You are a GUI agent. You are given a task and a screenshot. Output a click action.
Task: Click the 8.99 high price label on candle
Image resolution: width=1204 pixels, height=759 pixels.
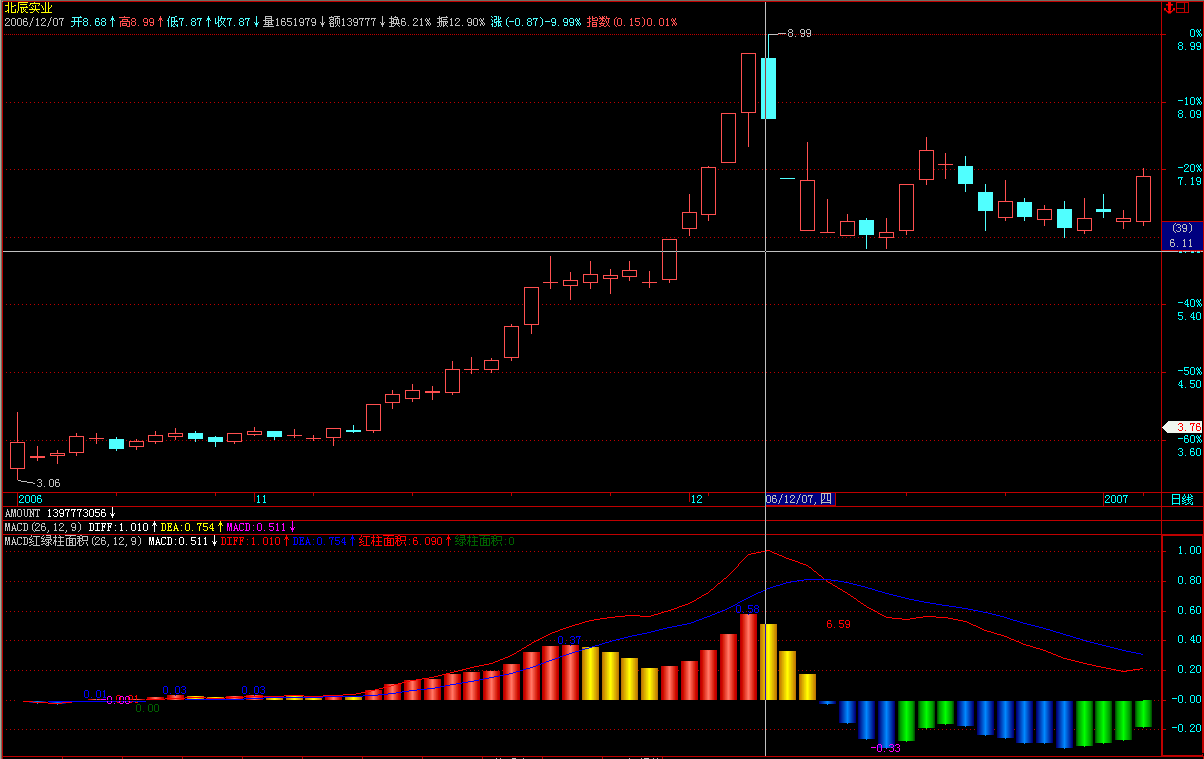click(799, 33)
